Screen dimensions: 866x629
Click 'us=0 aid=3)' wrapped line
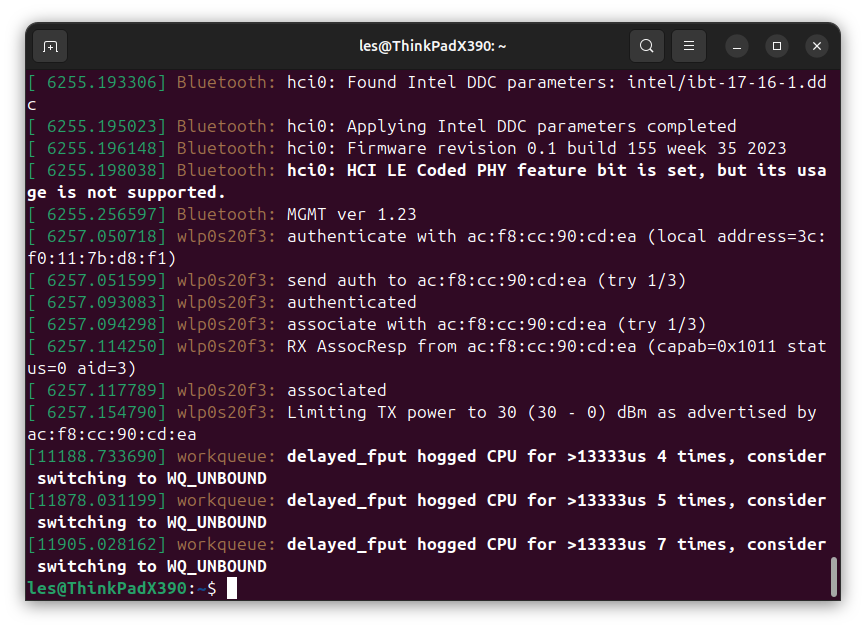click(x=82, y=368)
